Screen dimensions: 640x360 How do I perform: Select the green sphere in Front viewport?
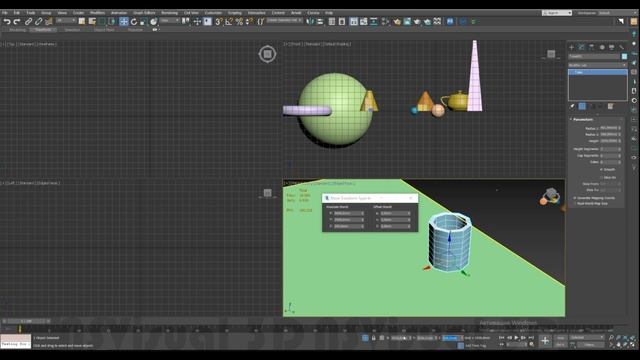pos(336,109)
